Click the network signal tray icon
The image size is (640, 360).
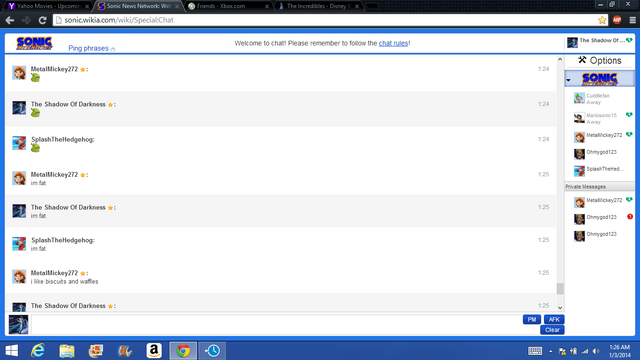585,351
